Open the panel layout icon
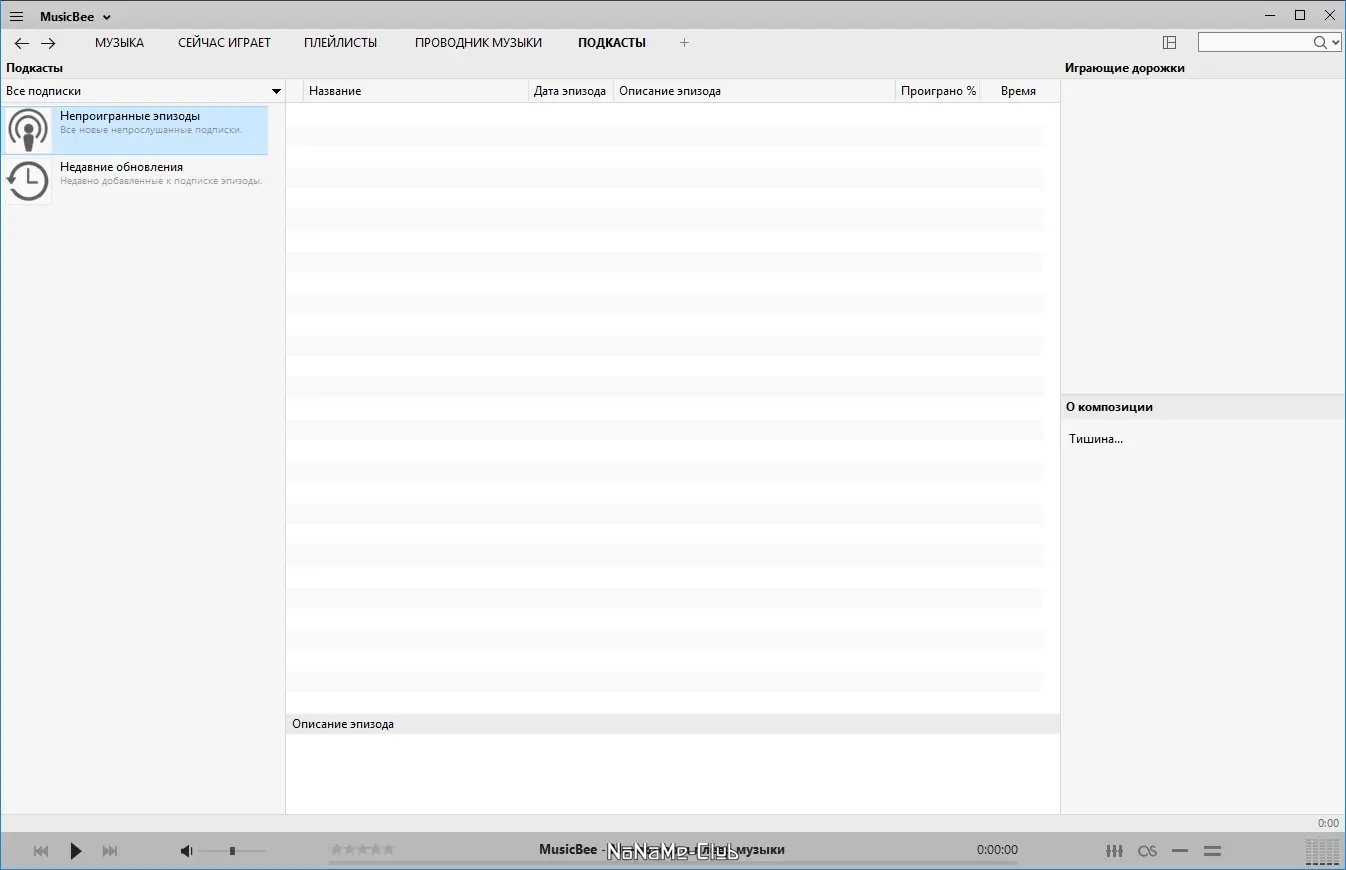 pyautogui.click(x=1170, y=43)
